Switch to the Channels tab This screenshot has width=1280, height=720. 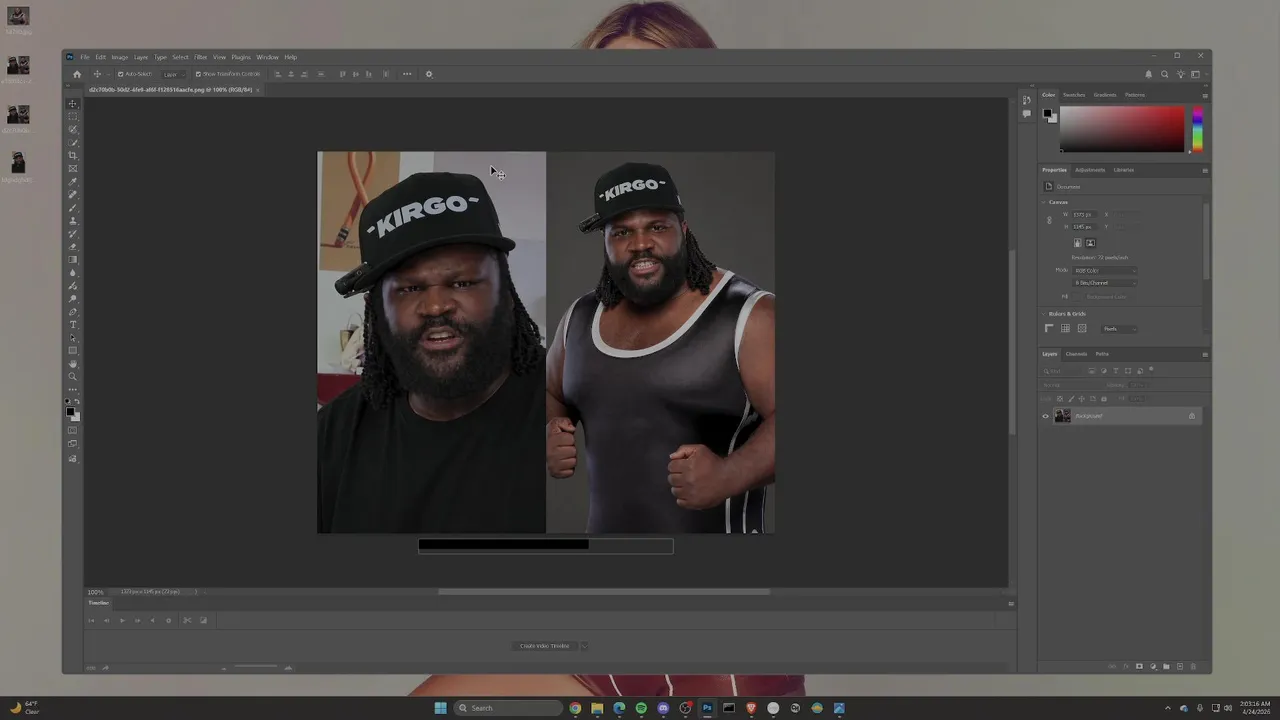[x=1076, y=354]
